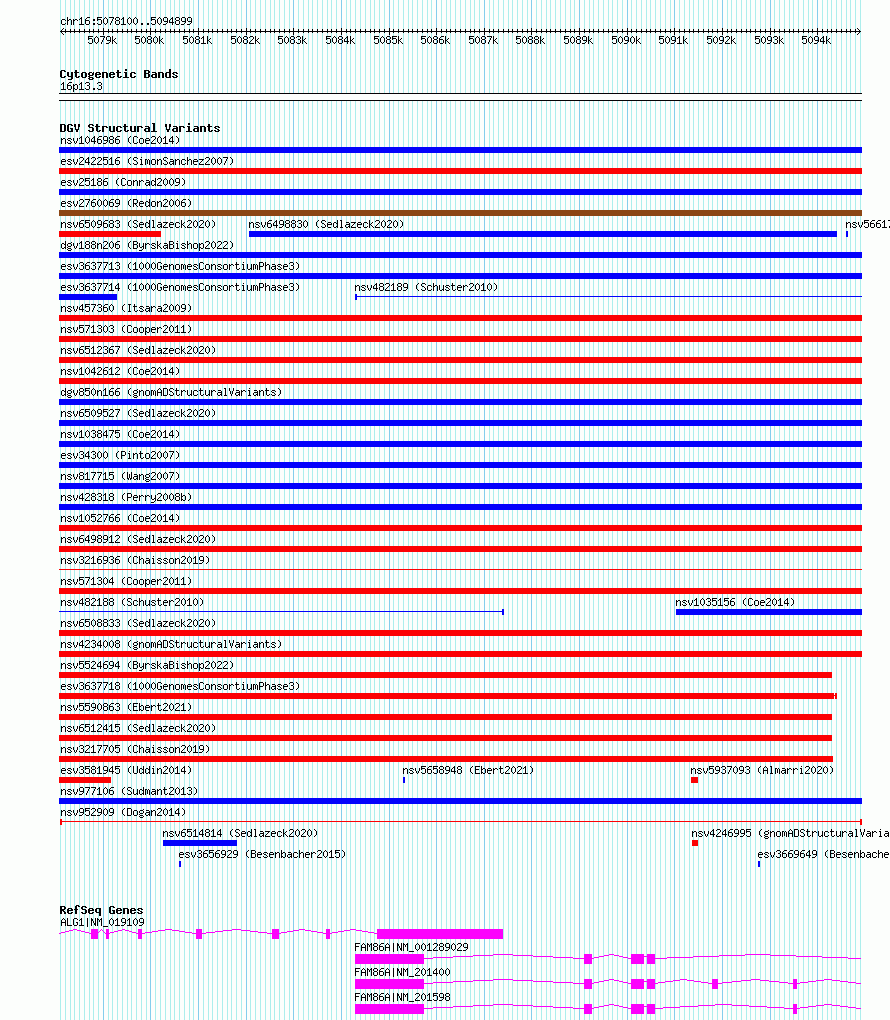890x1020 pixels.
Task: Click the 5085k ruler position label
Action: (388, 40)
